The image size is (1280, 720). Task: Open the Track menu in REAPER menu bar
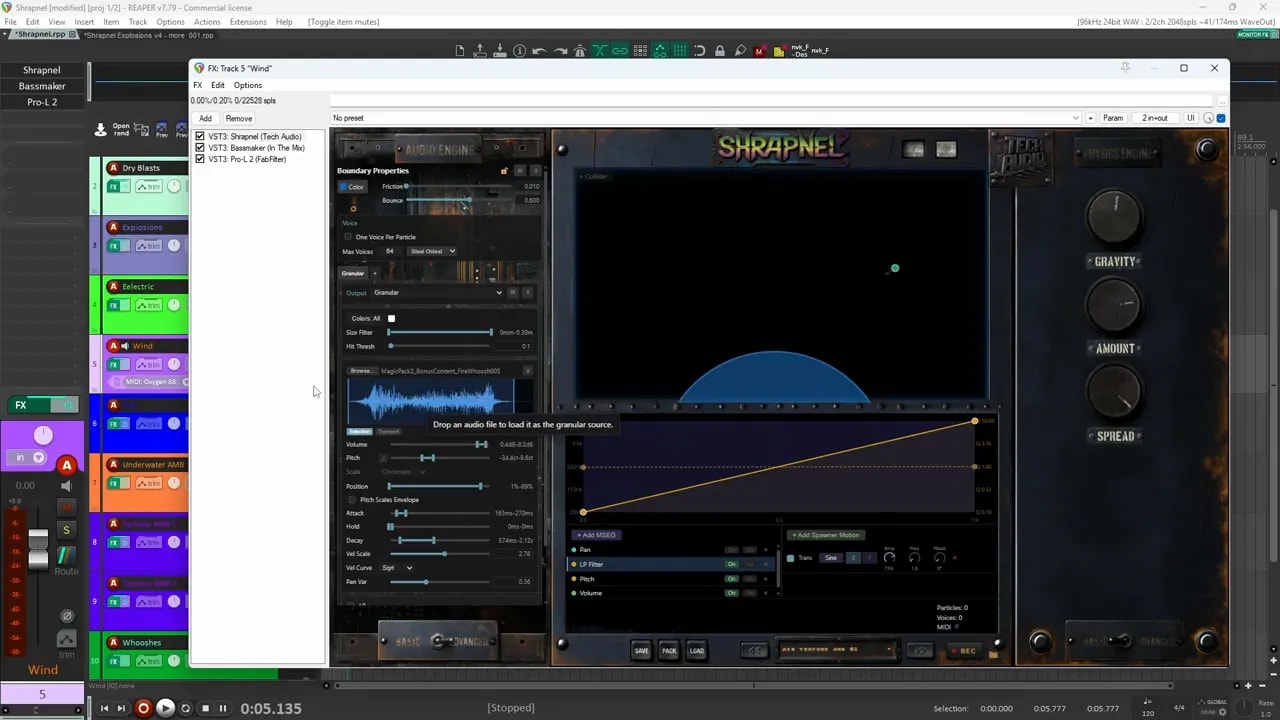[138, 21]
